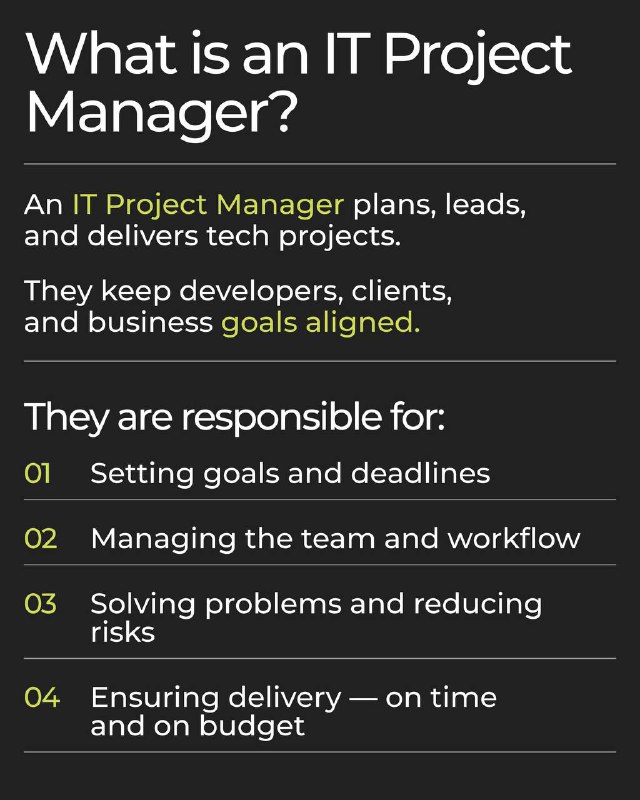Click the word 'An' starting the intro
The width and height of the screenshot is (640, 800).
pos(43,205)
